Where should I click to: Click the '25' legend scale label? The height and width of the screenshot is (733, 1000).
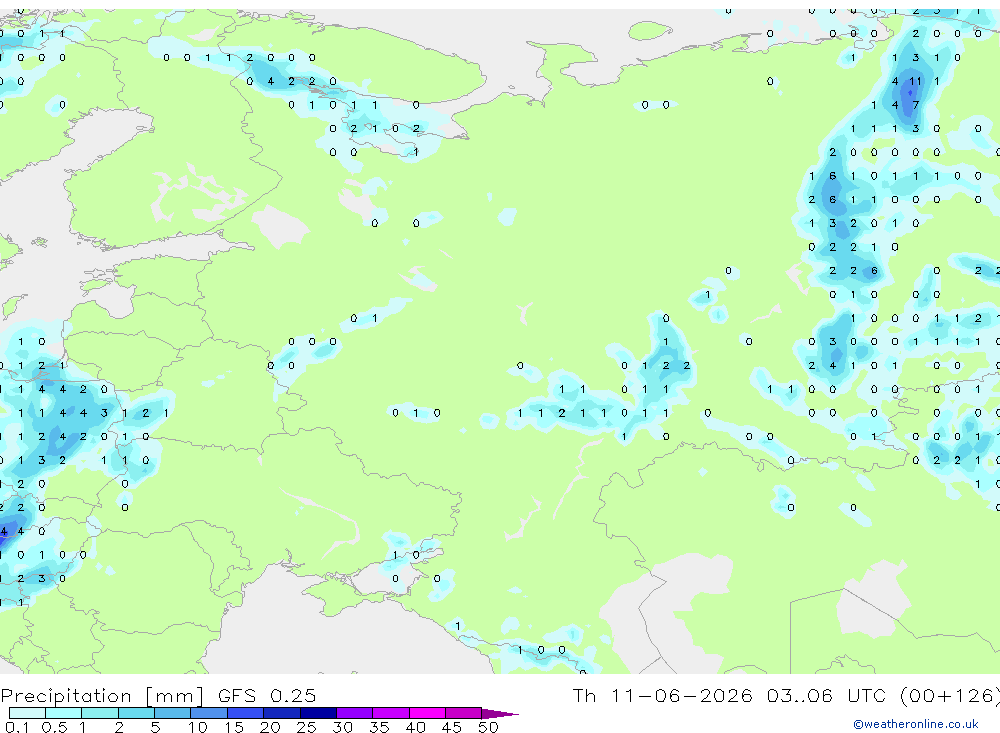pyautogui.click(x=306, y=727)
